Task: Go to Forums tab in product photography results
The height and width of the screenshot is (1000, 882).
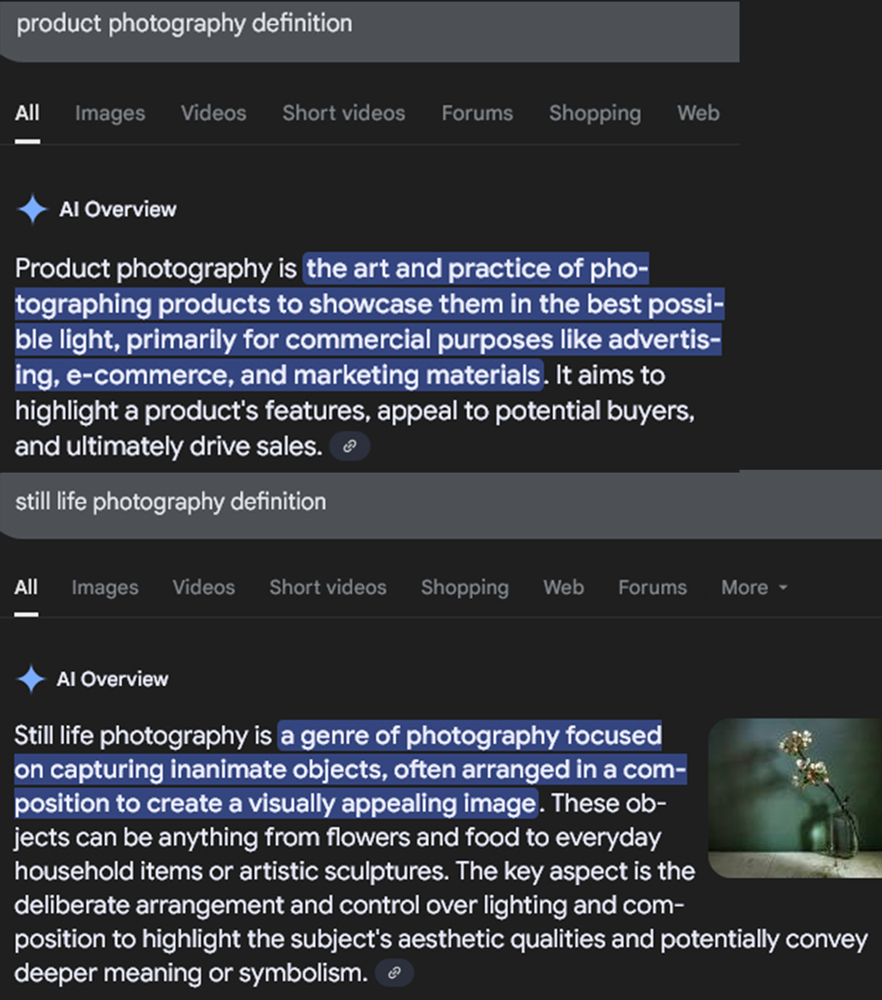Action: 477,113
